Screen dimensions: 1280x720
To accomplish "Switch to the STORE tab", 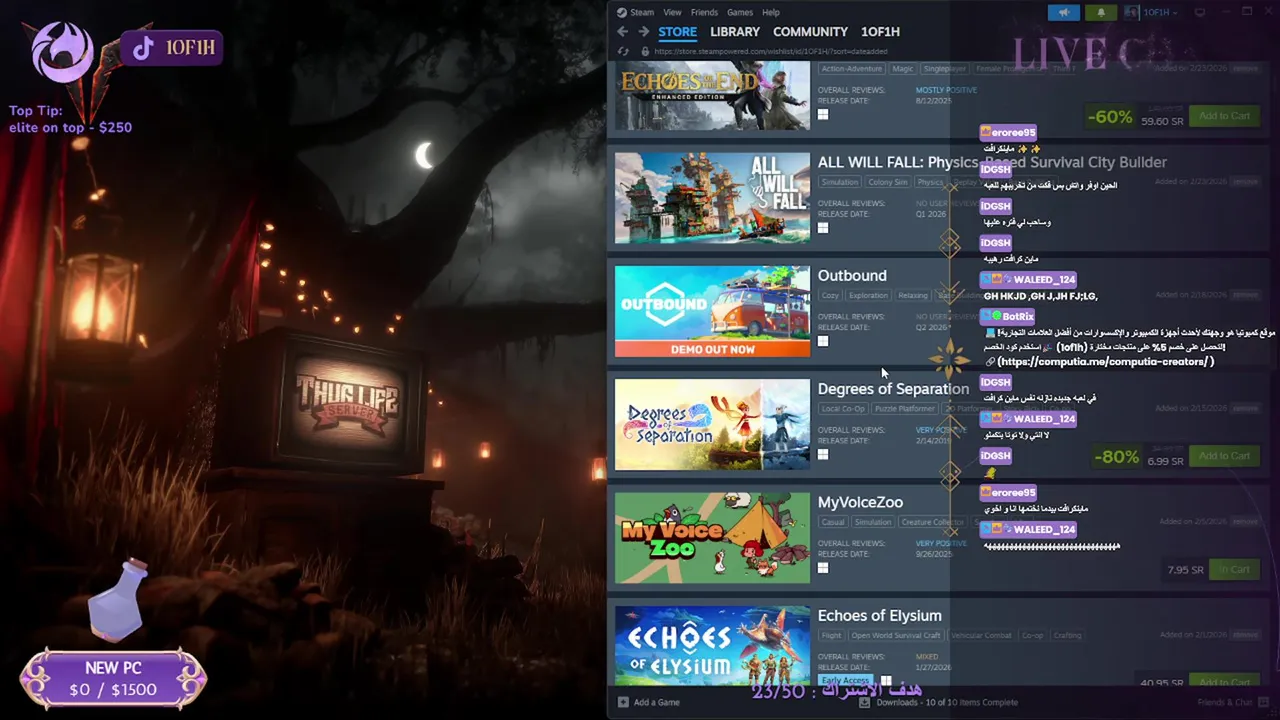I will [x=677, y=32].
